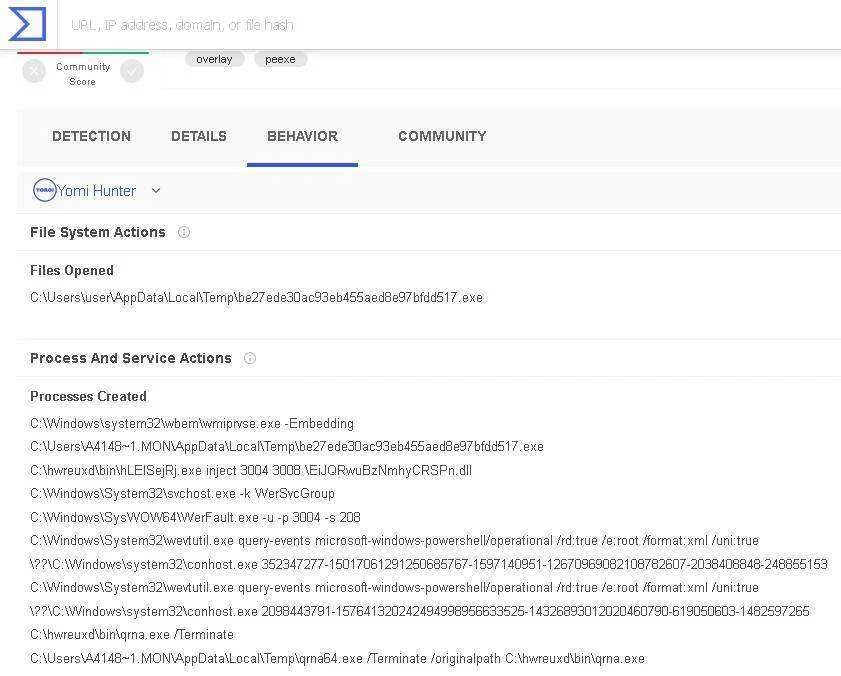Click the Community Score label
This screenshot has width=841, height=676.
point(83,74)
